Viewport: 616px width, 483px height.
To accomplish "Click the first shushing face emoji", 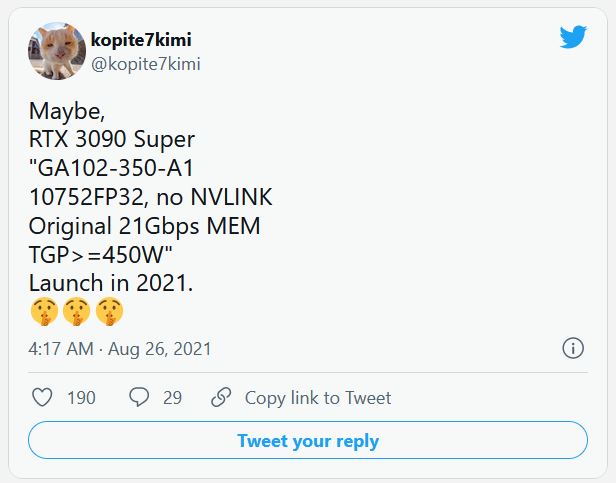I will [x=44, y=312].
